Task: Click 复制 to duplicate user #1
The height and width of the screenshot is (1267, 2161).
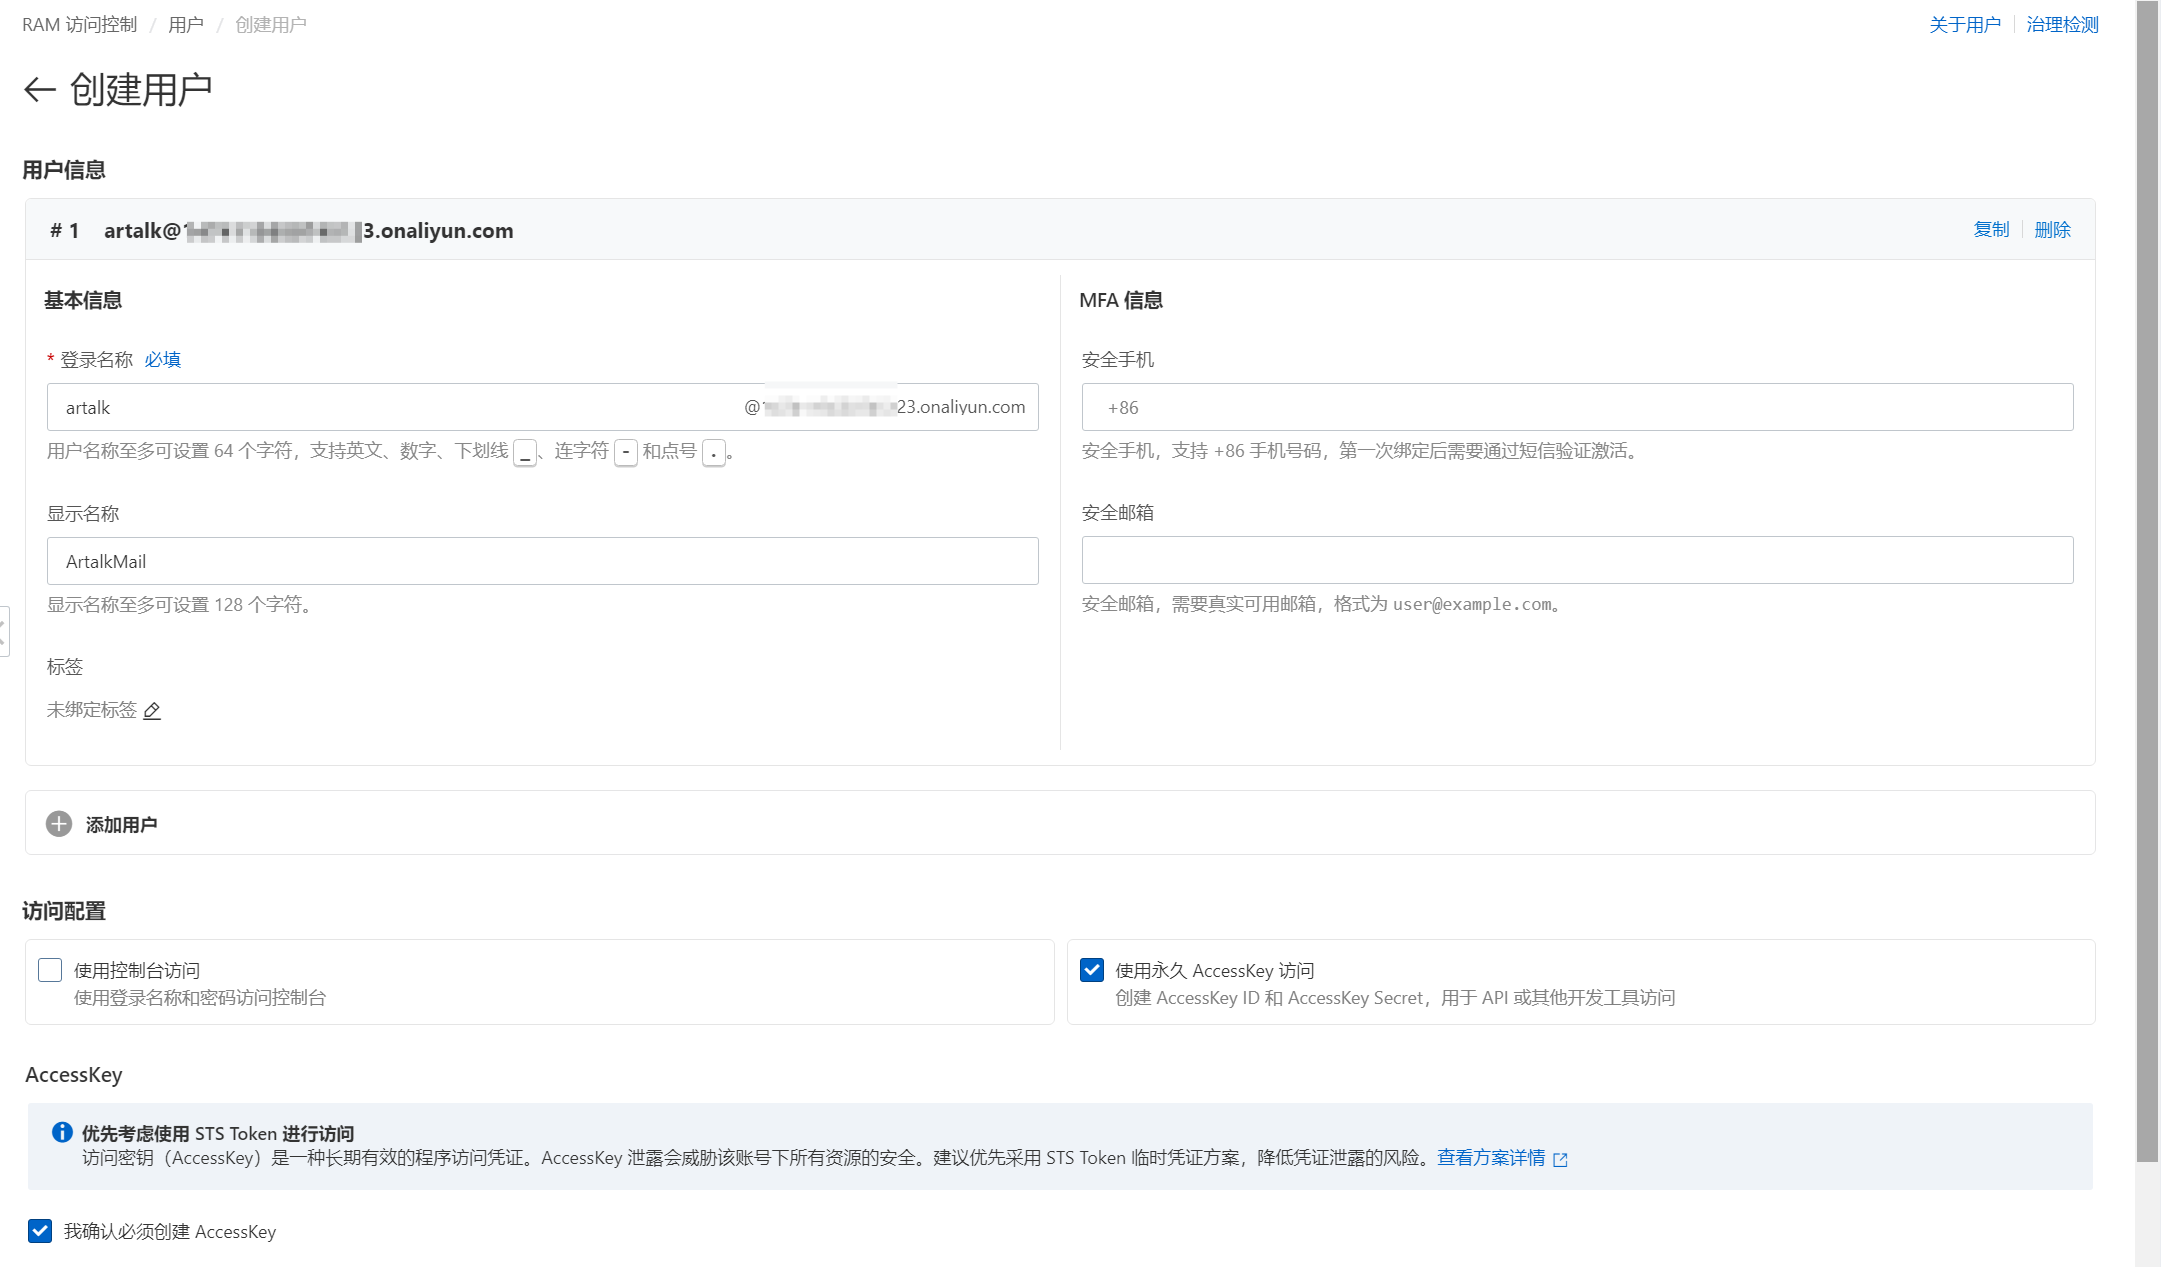Action: (x=1991, y=229)
